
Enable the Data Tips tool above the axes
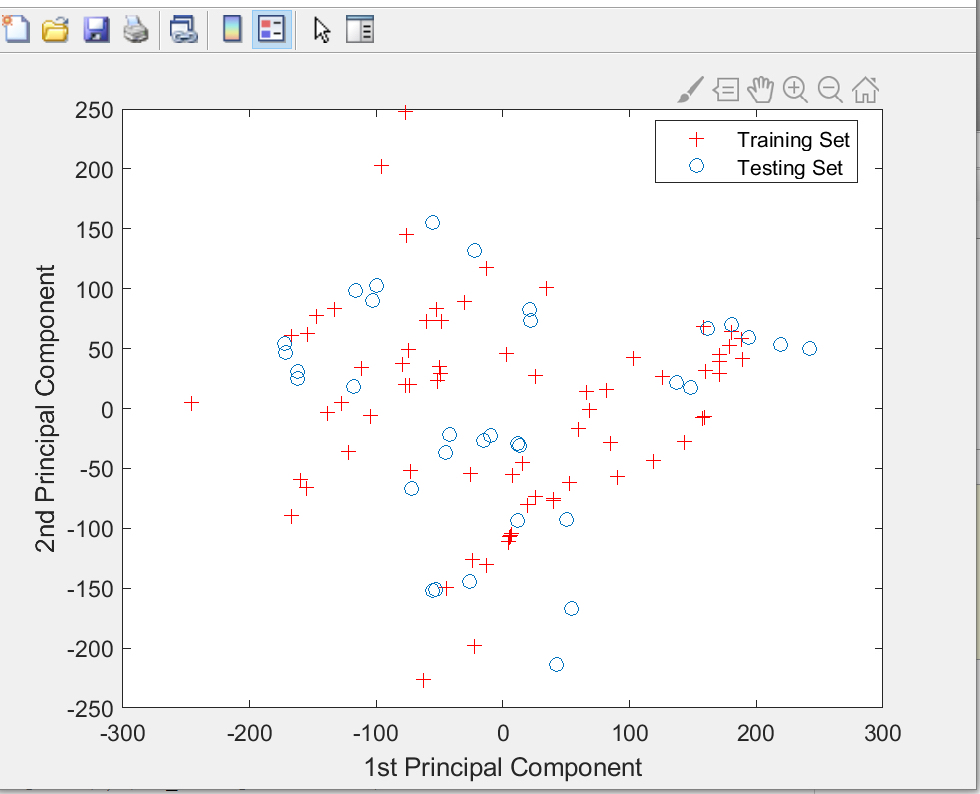click(726, 89)
